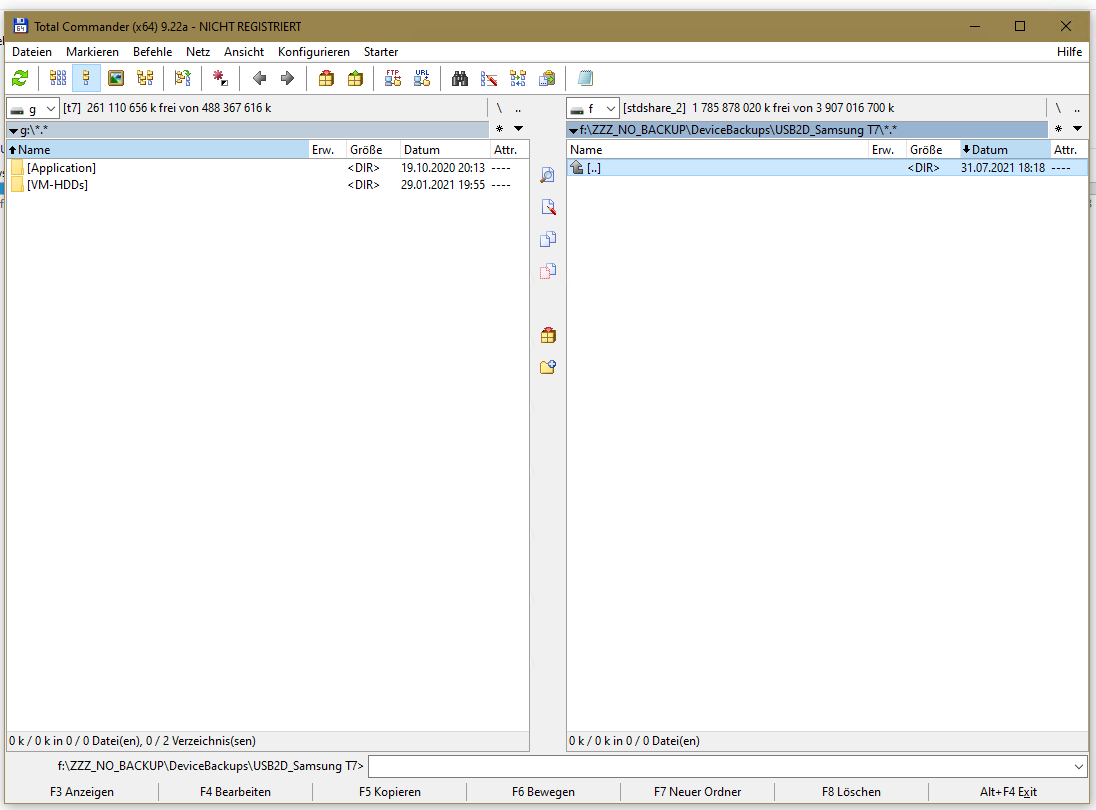Click the Alt+F4 Exit button
1096x810 pixels.
click(x=1009, y=792)
